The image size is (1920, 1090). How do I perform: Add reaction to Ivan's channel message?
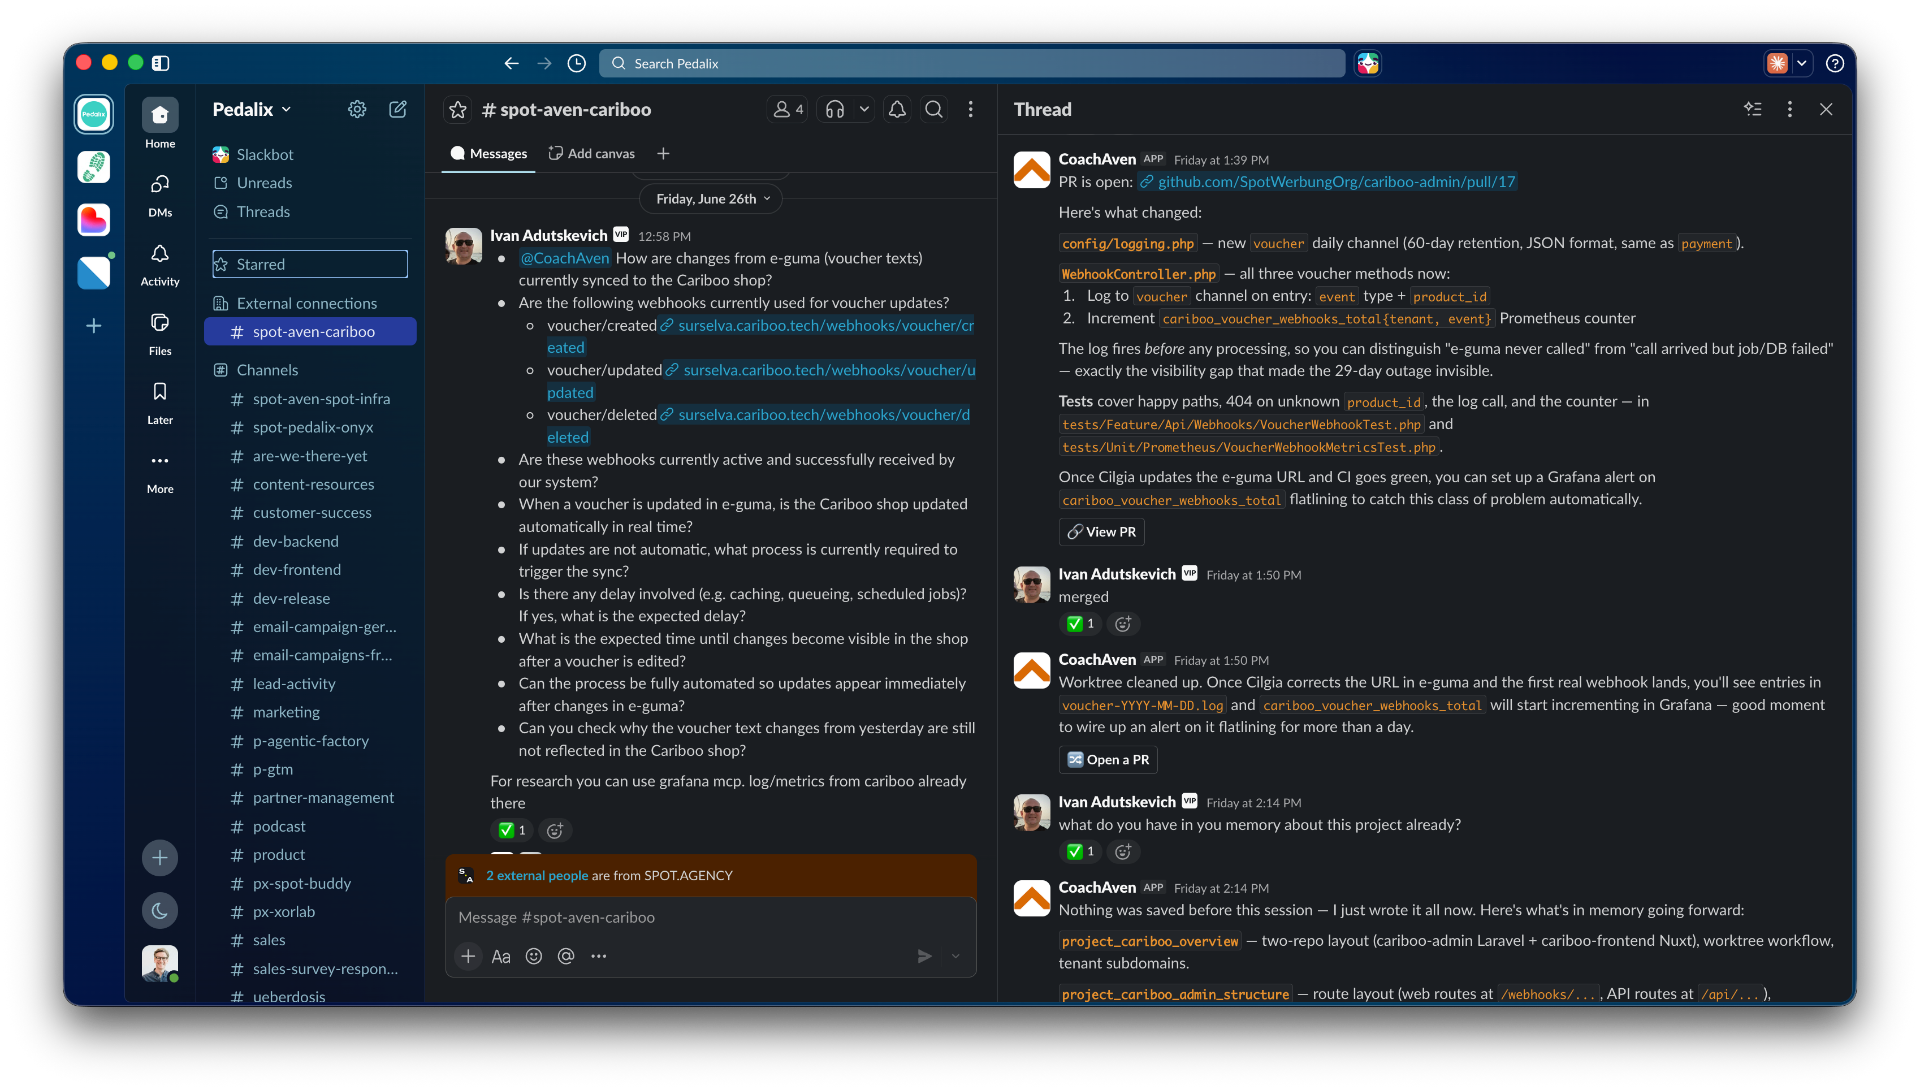click(x=555, y=830)
